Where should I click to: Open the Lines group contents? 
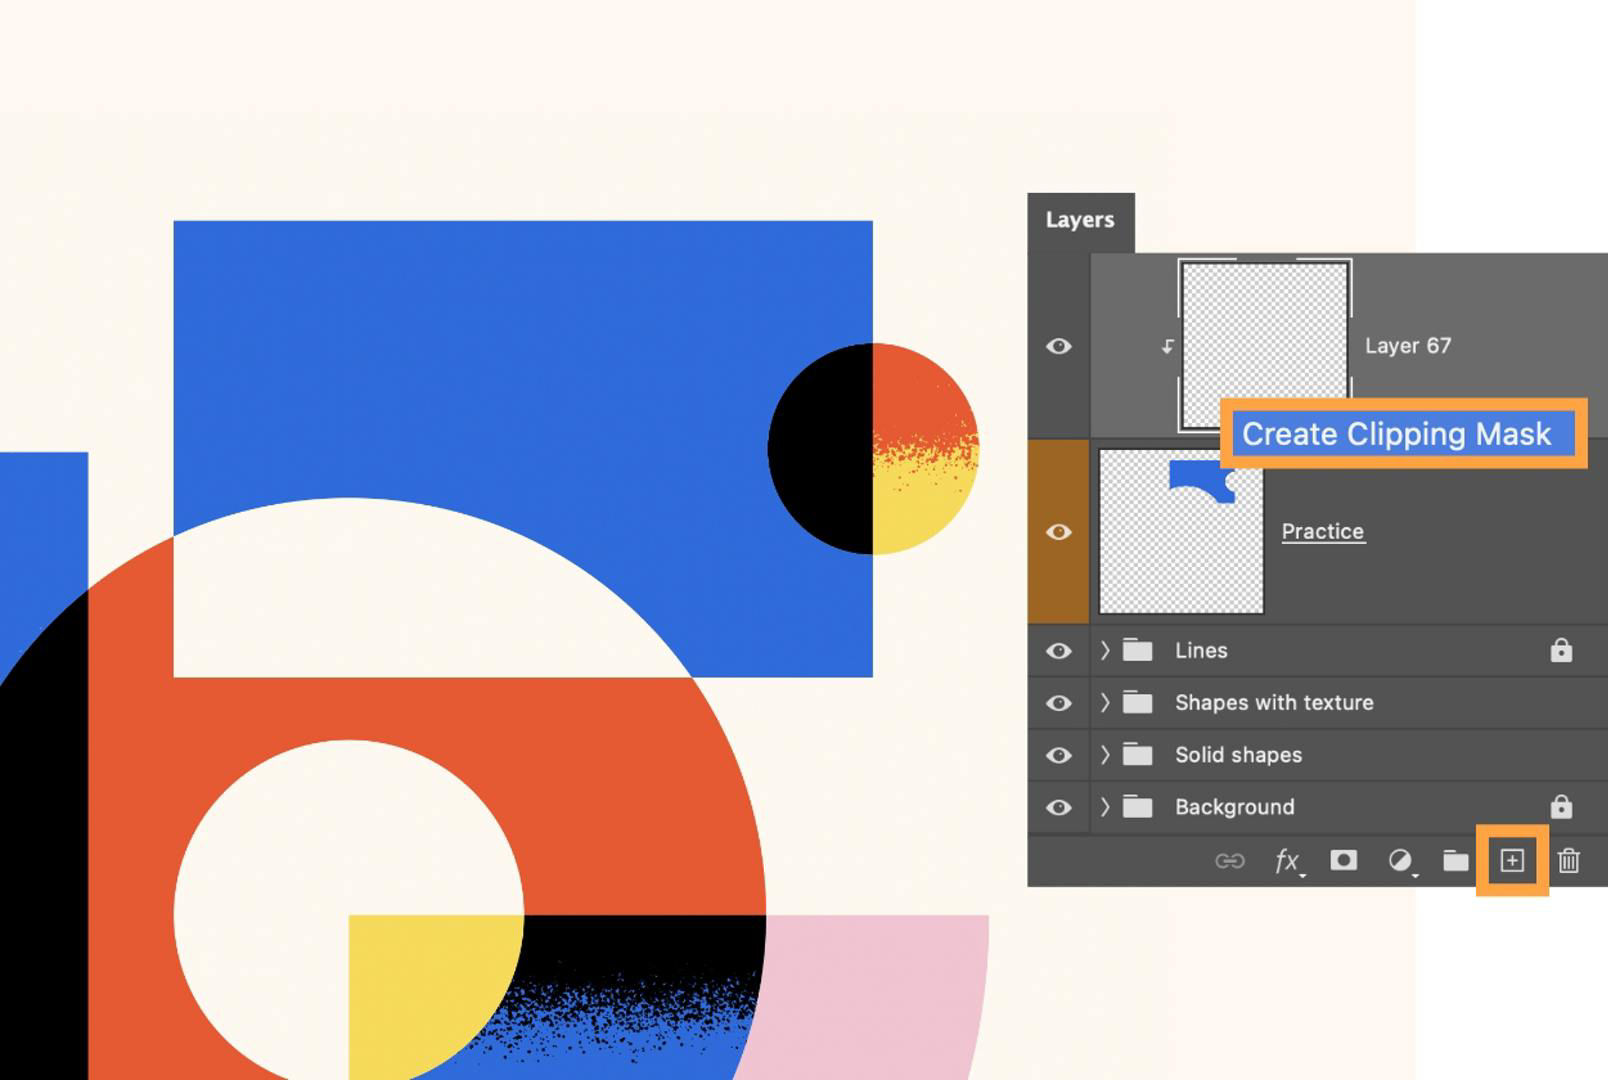(1105, 651)
